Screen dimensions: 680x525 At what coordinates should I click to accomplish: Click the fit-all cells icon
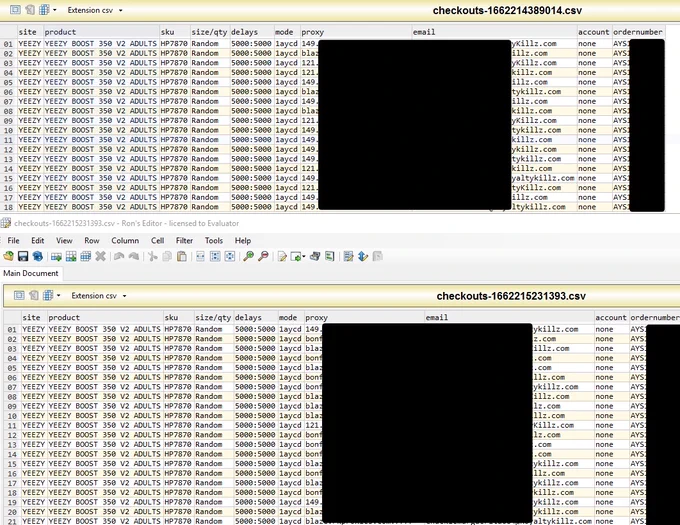(230, 256)
